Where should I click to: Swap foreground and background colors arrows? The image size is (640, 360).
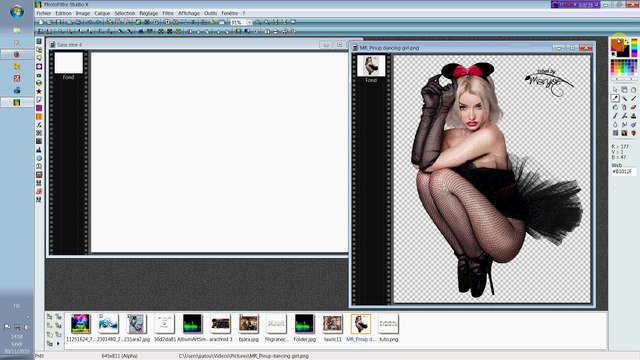tap(627, 41)
